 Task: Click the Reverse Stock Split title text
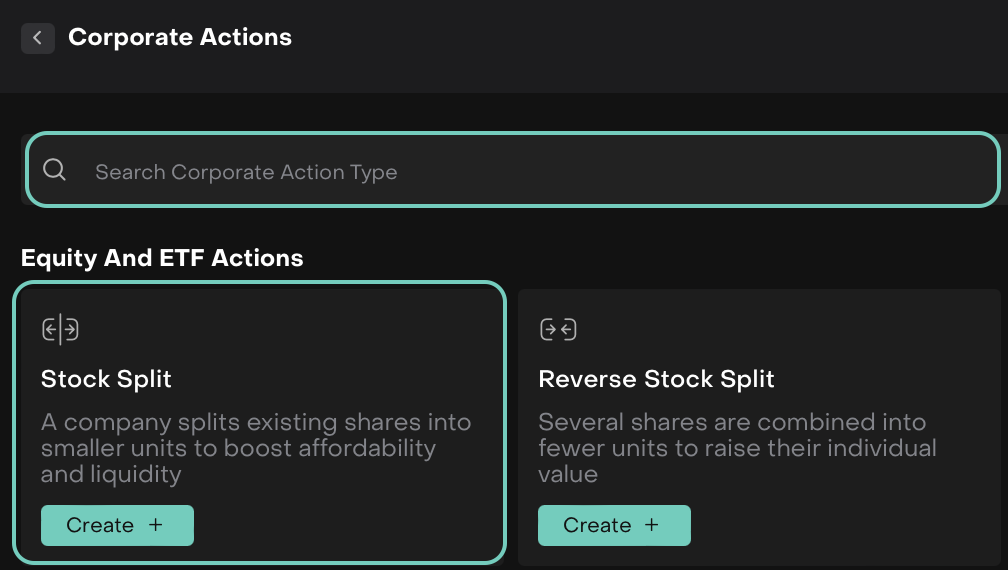656,379
